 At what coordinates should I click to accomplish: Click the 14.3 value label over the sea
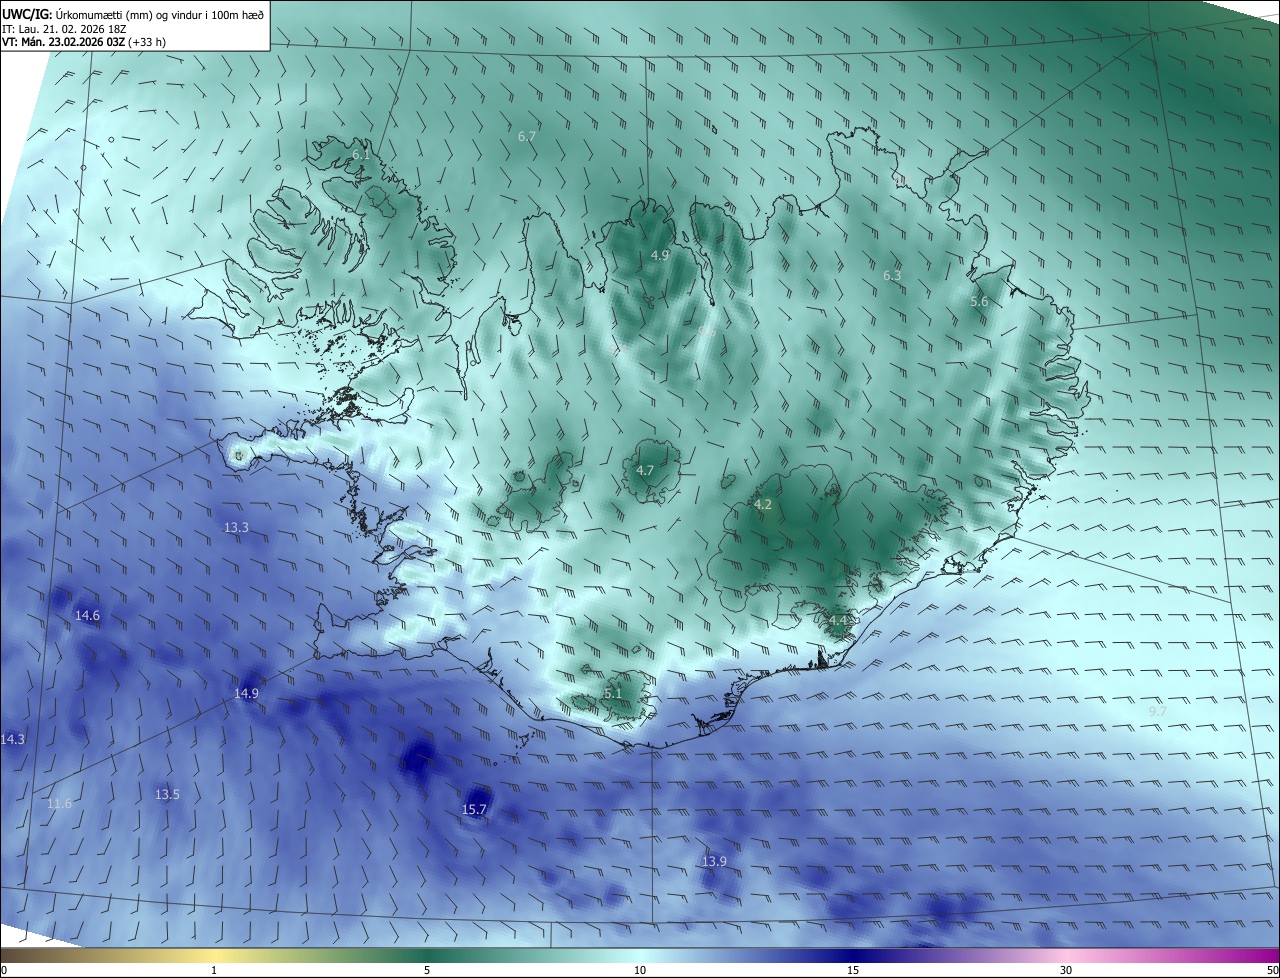coord(13,740)
